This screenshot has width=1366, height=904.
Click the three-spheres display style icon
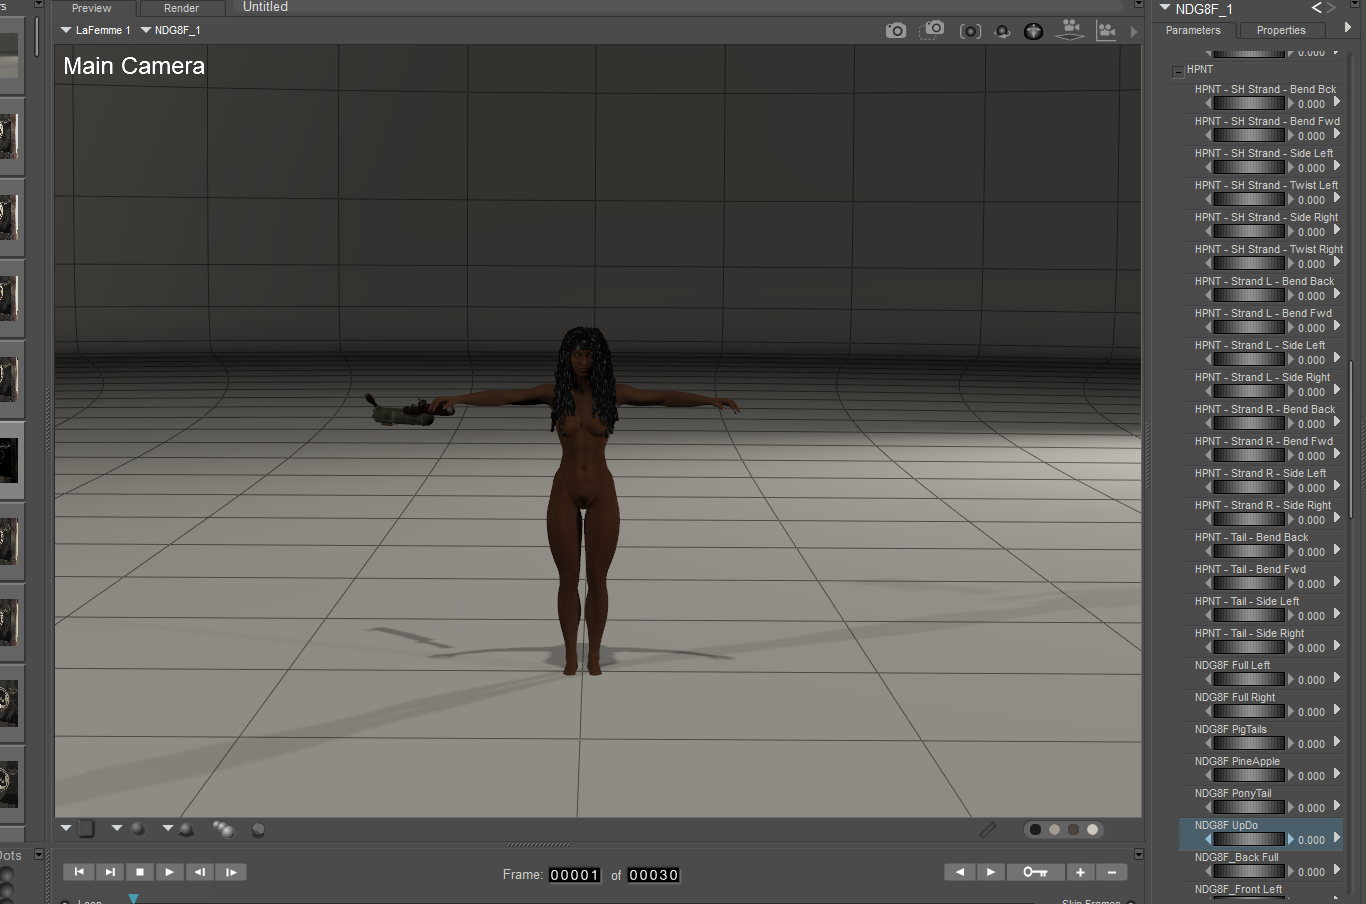(x=224, y=829)
